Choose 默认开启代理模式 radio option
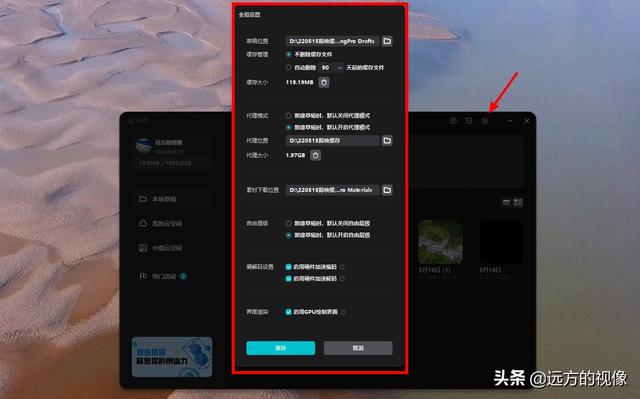This screenshot has height=399, width=640. (x=289, y=128)
